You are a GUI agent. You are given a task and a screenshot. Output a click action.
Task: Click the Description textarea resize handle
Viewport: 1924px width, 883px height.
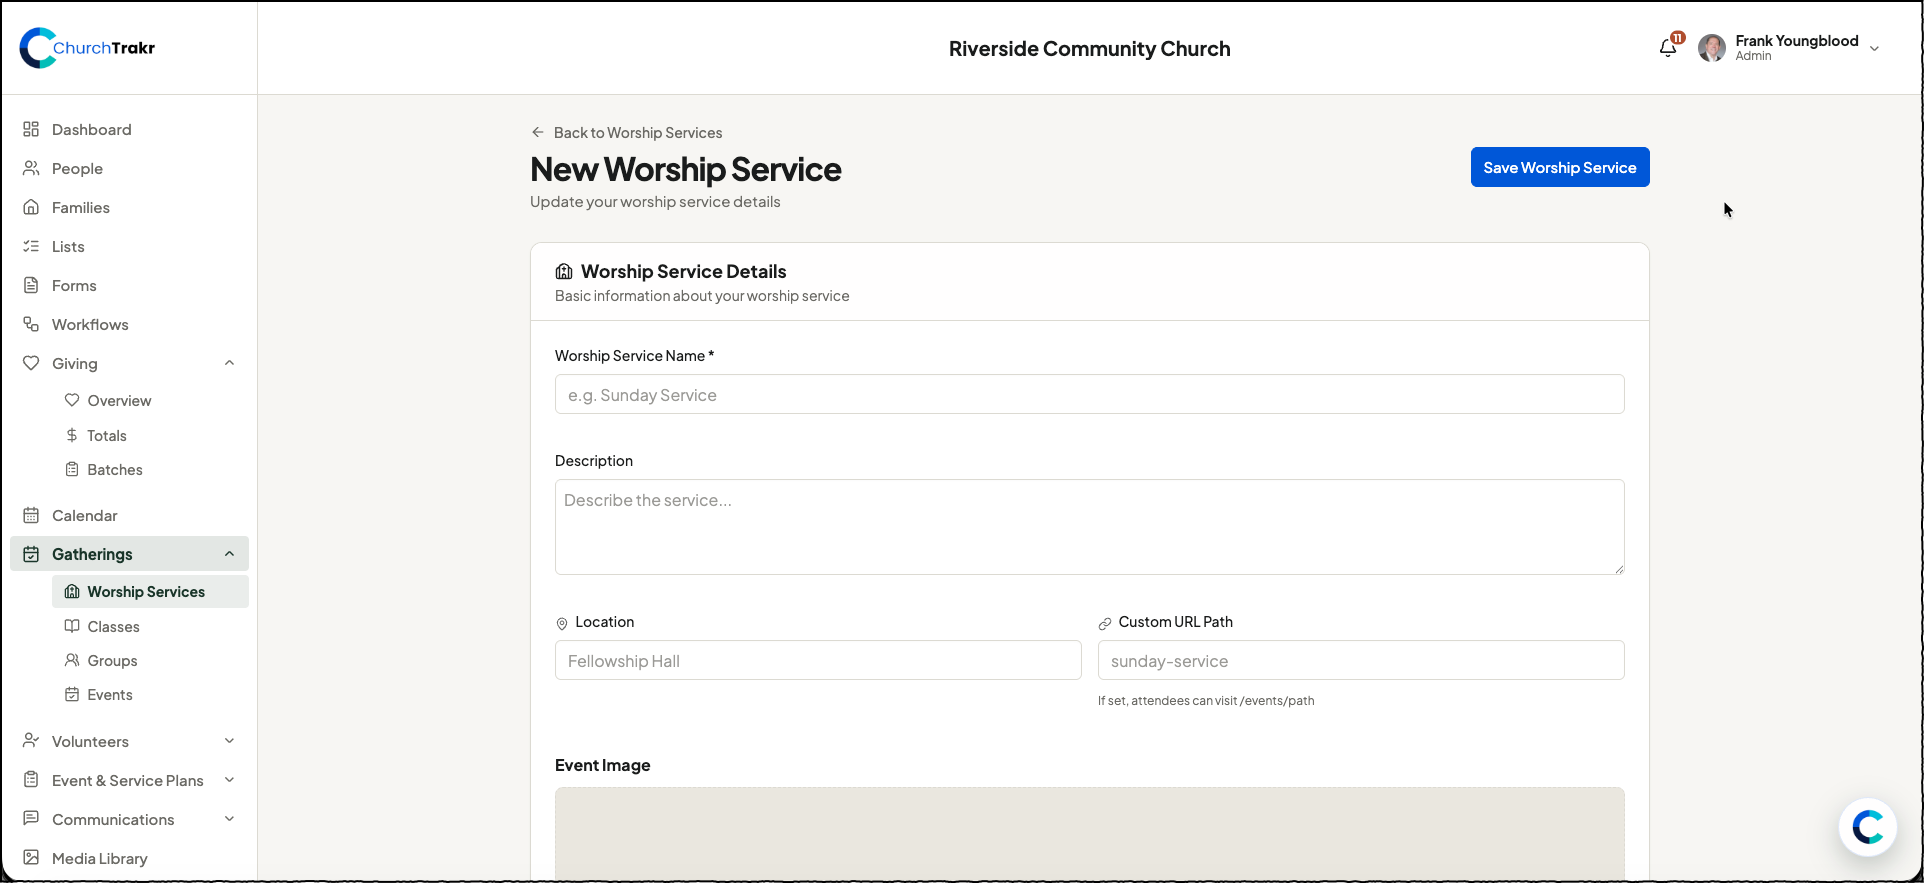pyautogui.click(x=1618, y=568)
